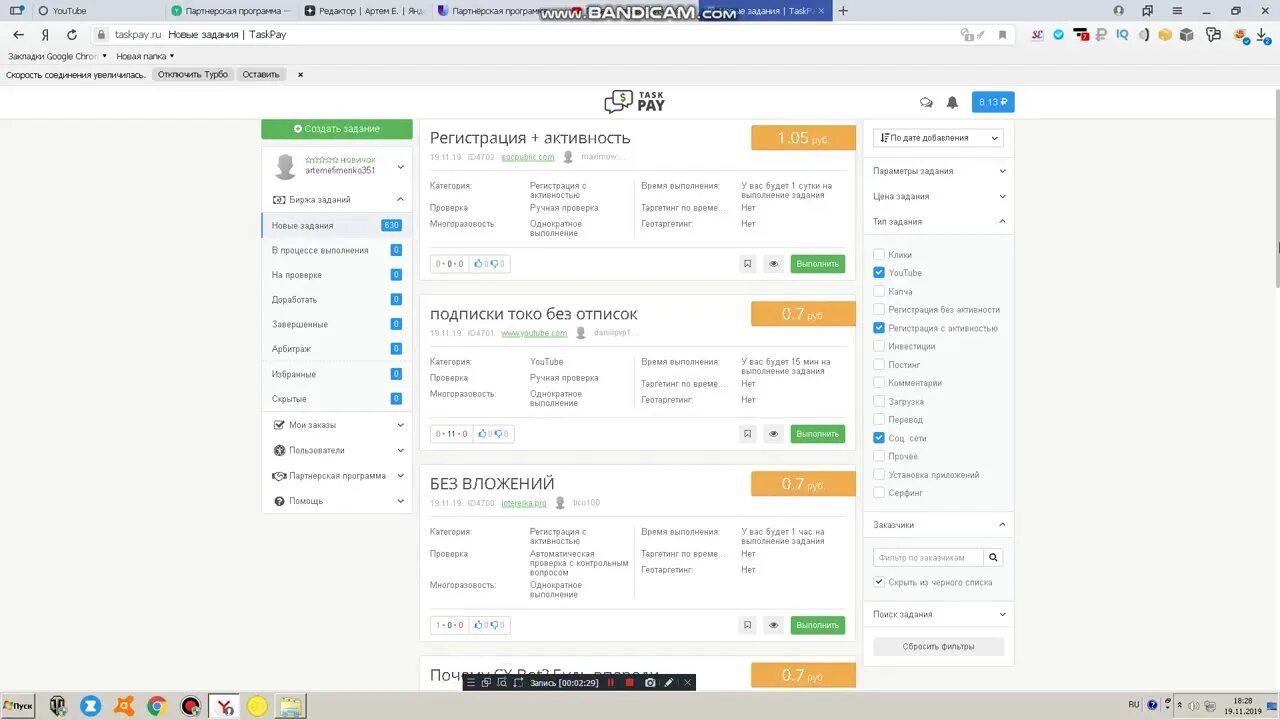Click the Пуск start button

pos(19,706)
